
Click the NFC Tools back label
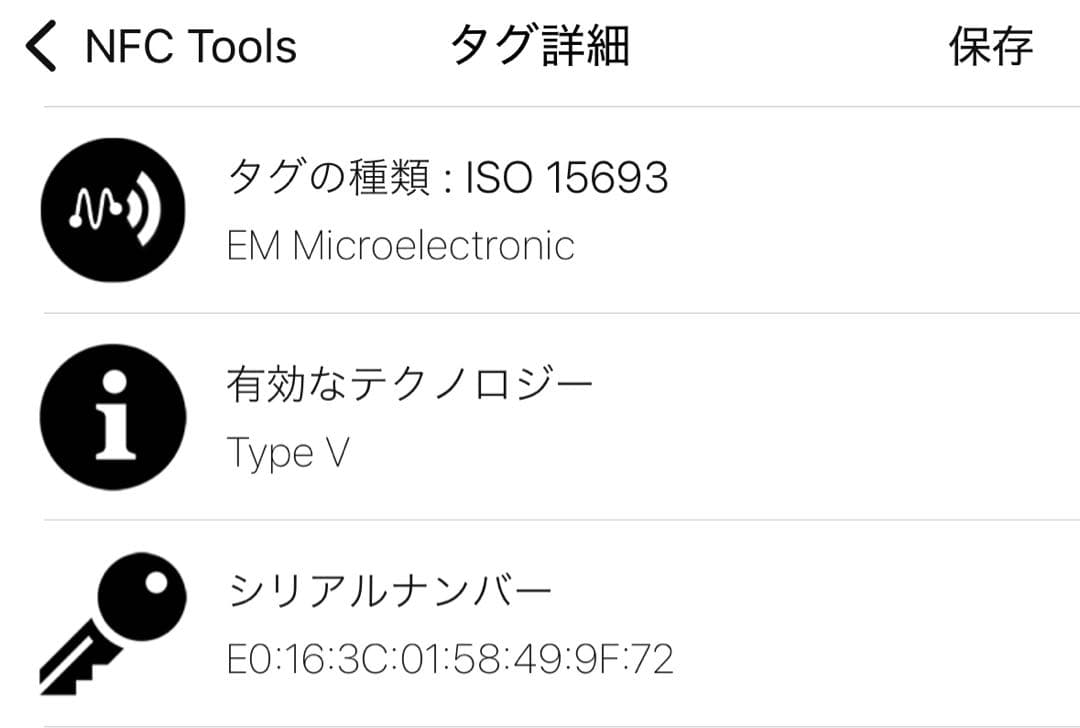tap(190, 44)
